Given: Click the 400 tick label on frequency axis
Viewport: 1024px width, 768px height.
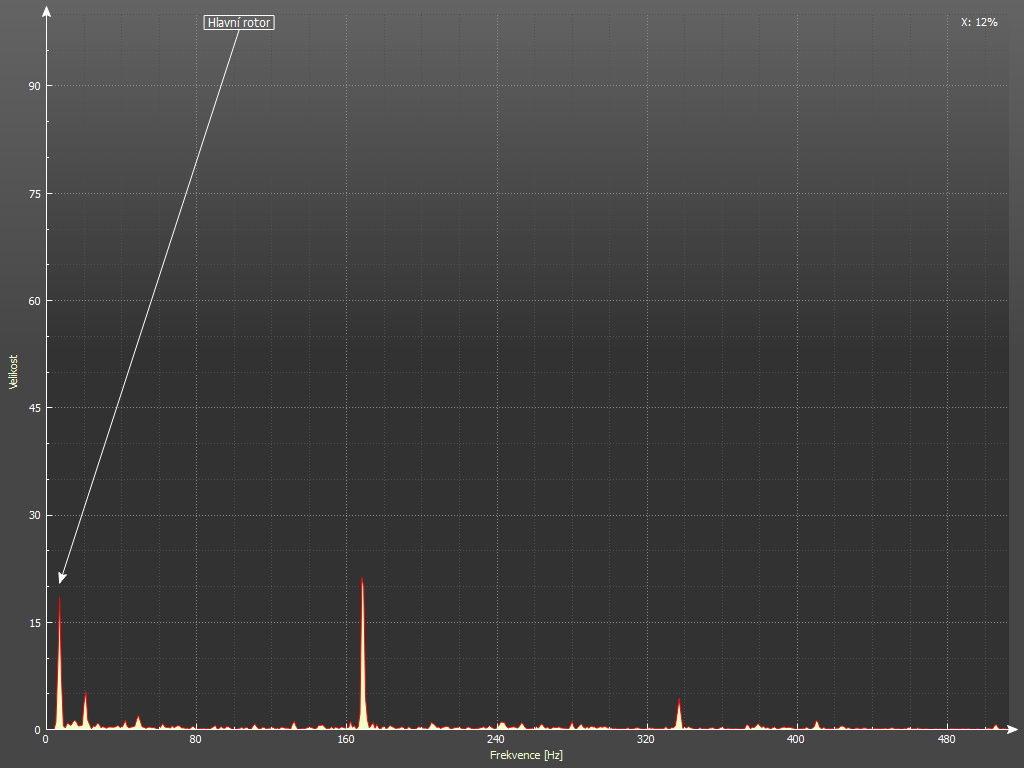Looking at the screenshot, I should pyautogui.click(x=796, y=740).
